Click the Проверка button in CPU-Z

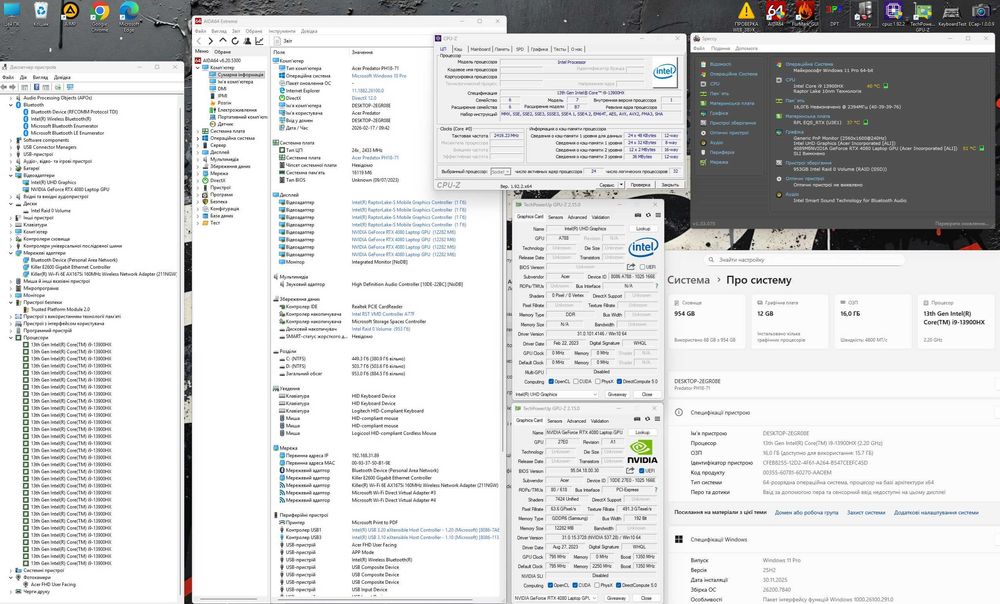(640, 185)
